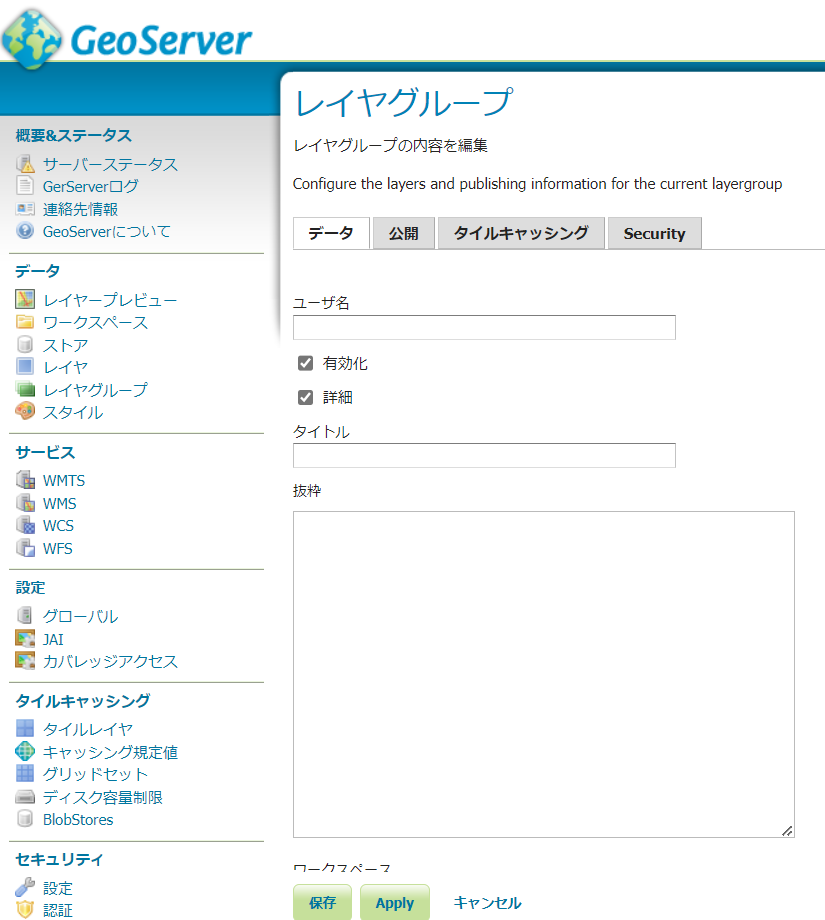Click the GeoServerについて help icon
This screenshot has width=825, height=920.
tap(25, 231)
